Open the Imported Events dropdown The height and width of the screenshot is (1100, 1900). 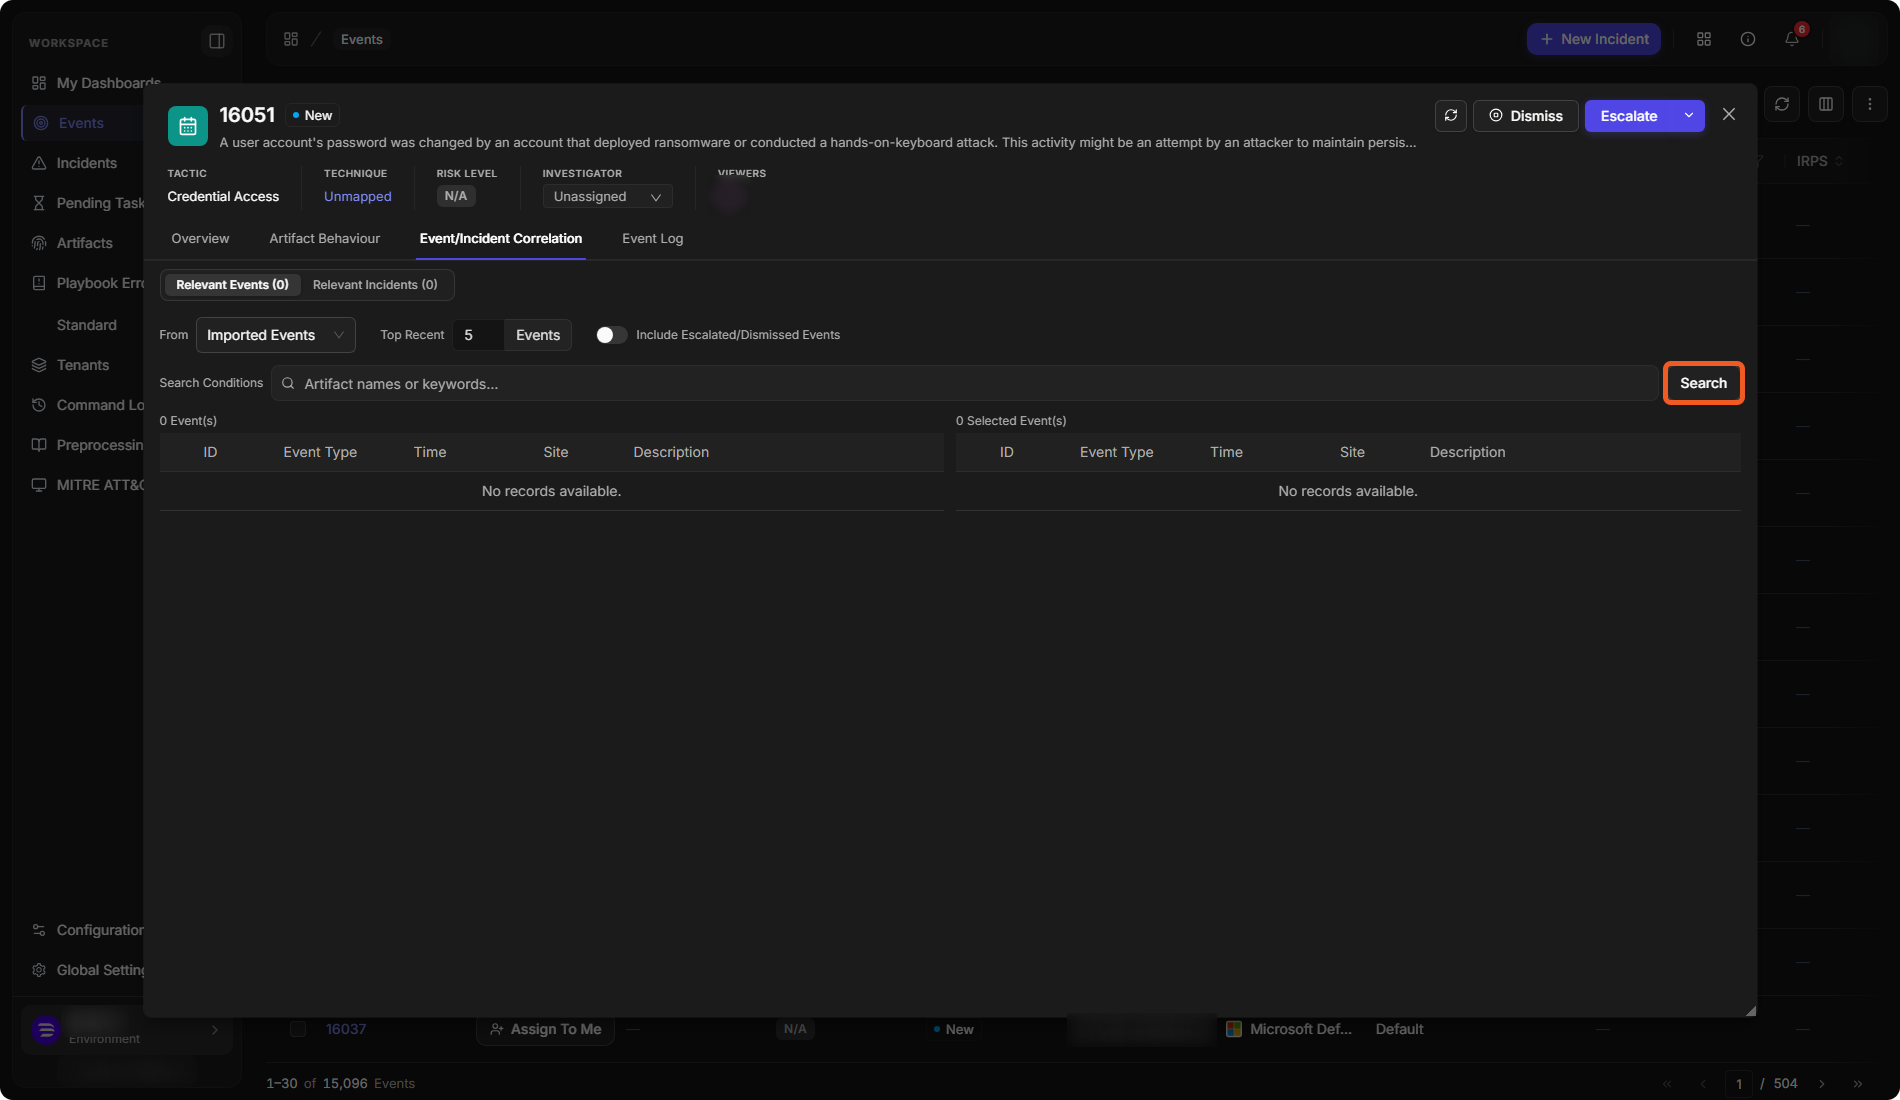pos(275,335)
